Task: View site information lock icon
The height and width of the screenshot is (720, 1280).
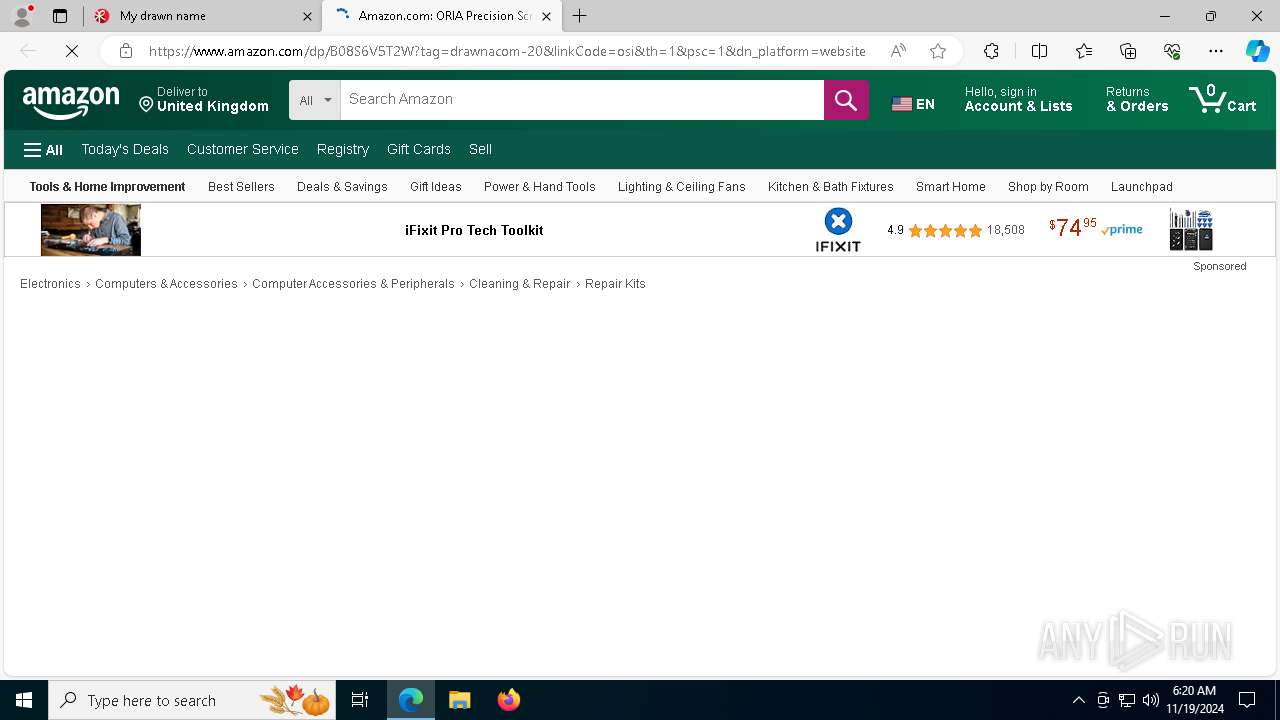Action: tap(125, 51)
